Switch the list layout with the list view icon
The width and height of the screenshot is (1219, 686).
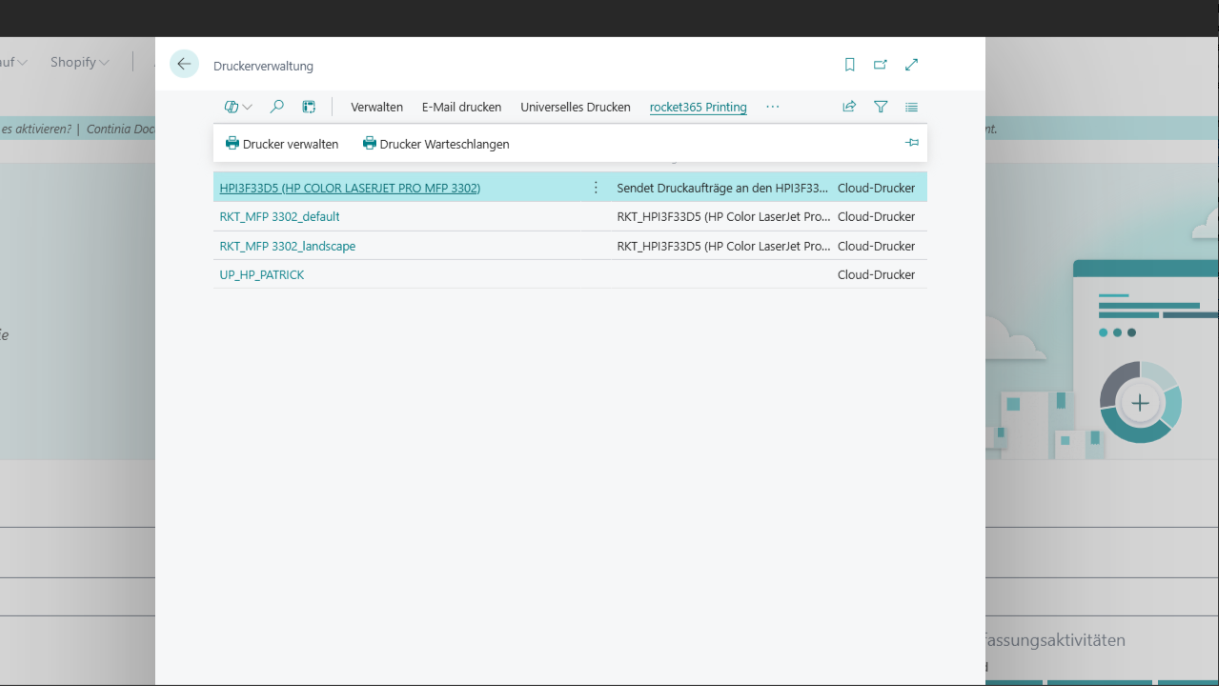pos(911,107)
